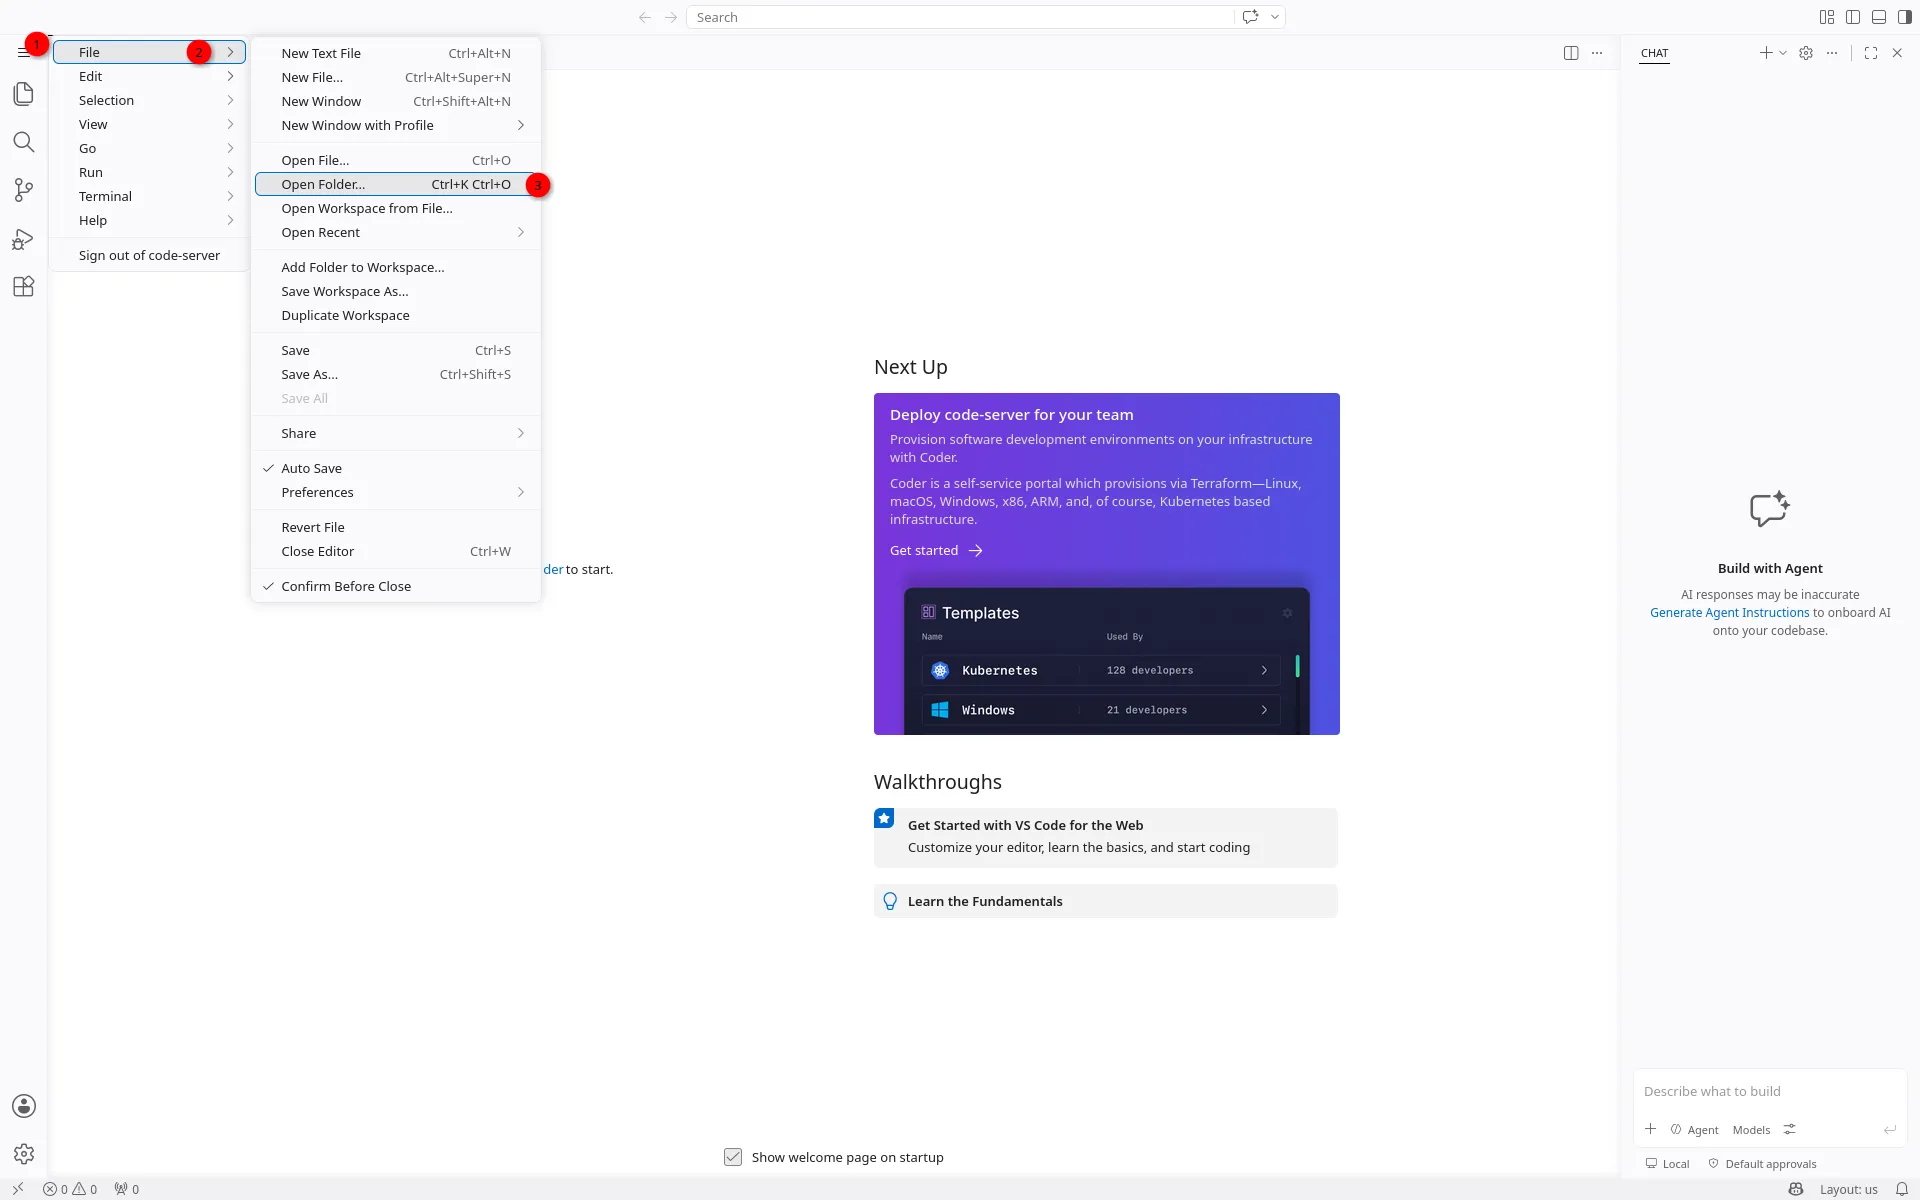Add context with chat input plus icon
This screenshot has height=1200, width=1920.
pyautogui.click(x=1651, y=1129)
